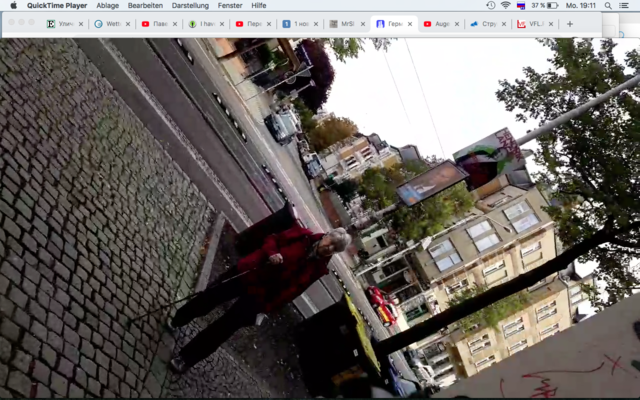Open the Darstellung menu
The width and height of the screenshot is (640, 400).
(190, 5)
